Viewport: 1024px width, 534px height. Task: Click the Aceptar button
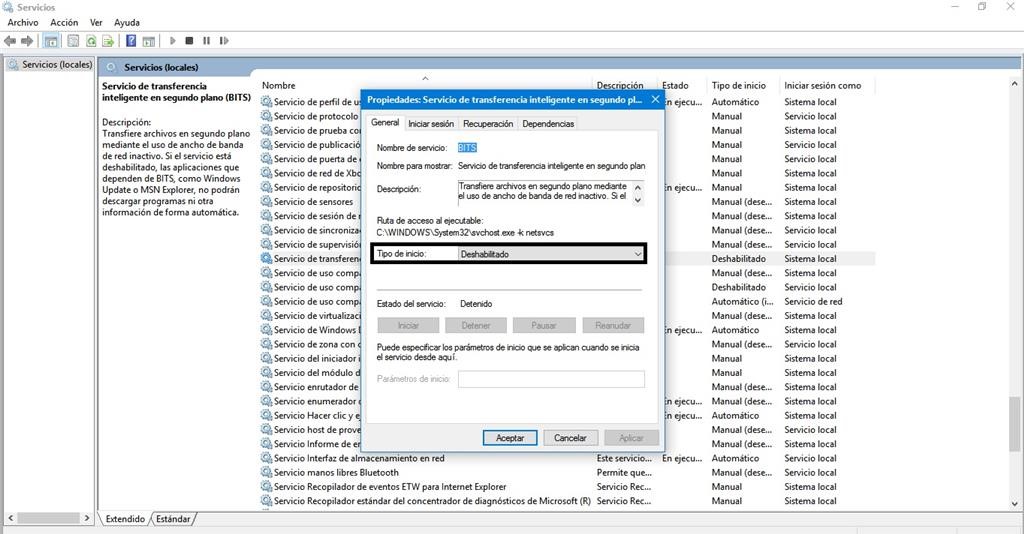coord(510,438)
